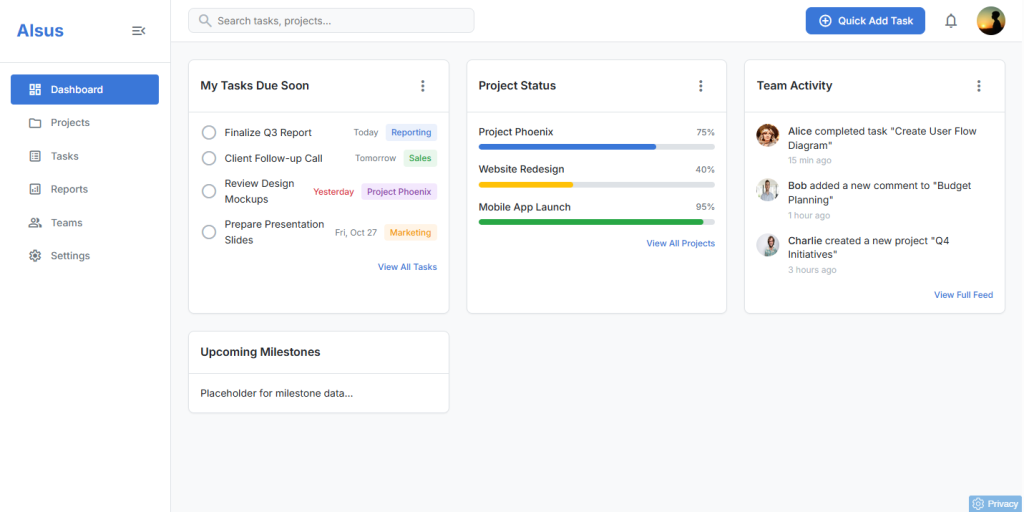Tick the Prepare Presentation Slides task circle
1024x512 pixels.
pyautogui.click(x=209, y=232)
